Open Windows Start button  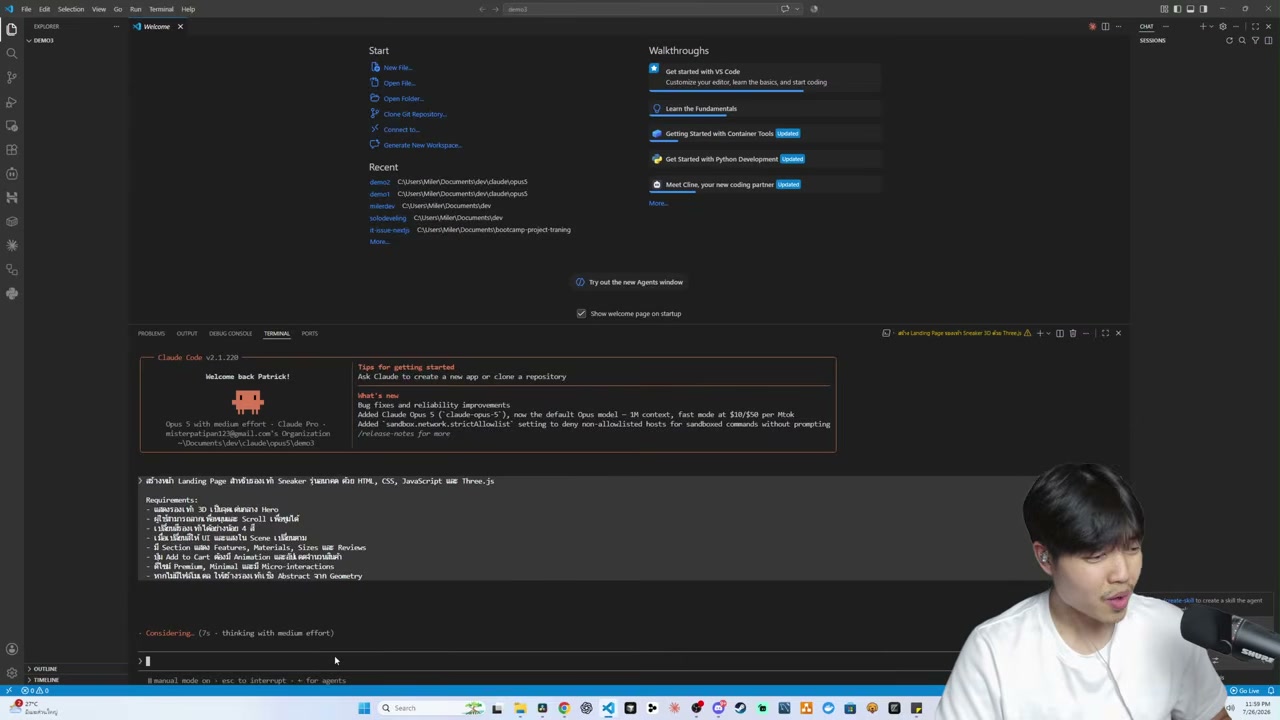click(364, 708)
